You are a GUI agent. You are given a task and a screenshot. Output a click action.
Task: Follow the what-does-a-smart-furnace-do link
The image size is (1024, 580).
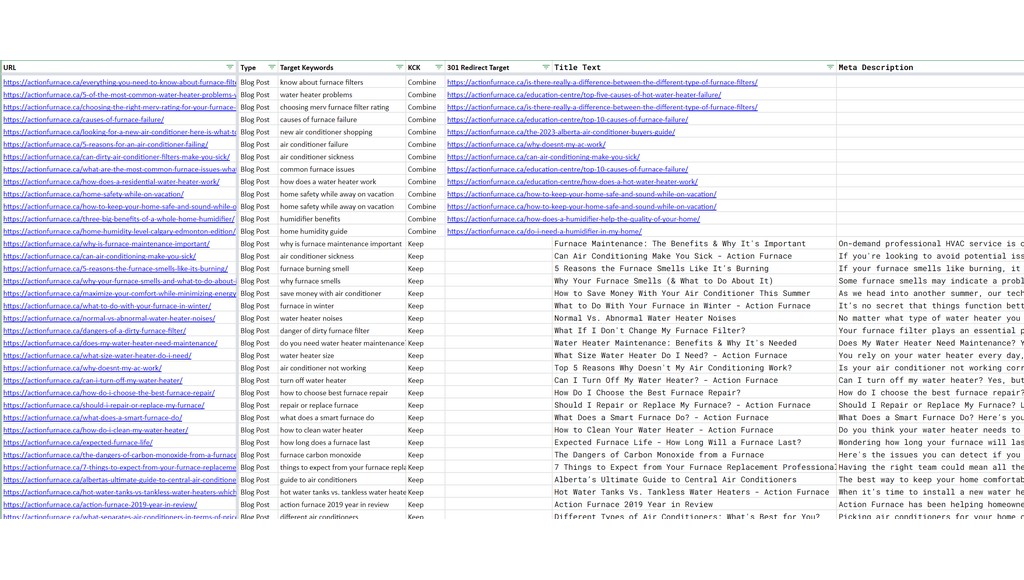(93, 417)
